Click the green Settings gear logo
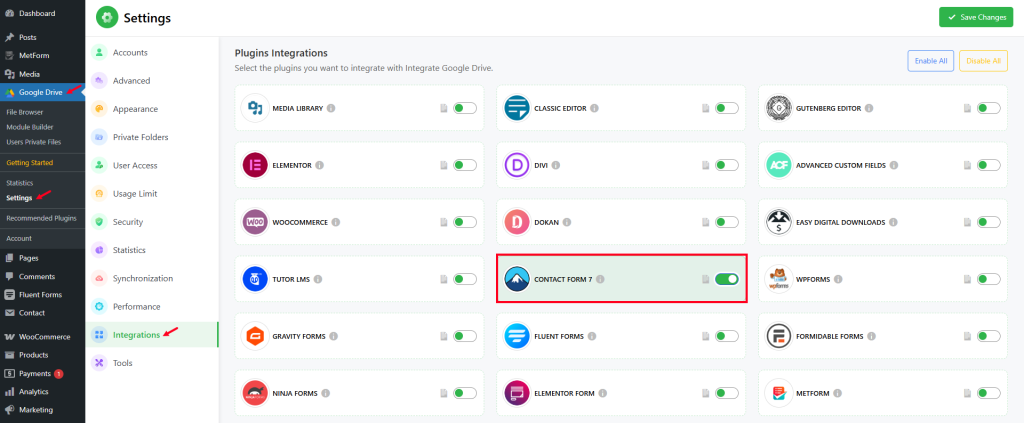 coord(107,18)
